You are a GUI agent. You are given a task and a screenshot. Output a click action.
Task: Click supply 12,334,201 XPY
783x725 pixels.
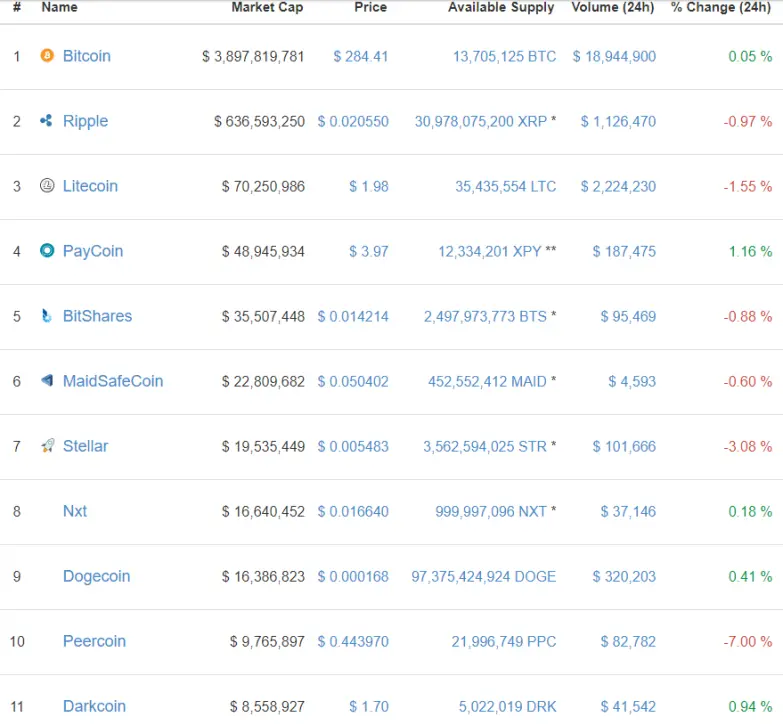pyautogui.click(x=490, y=251)
